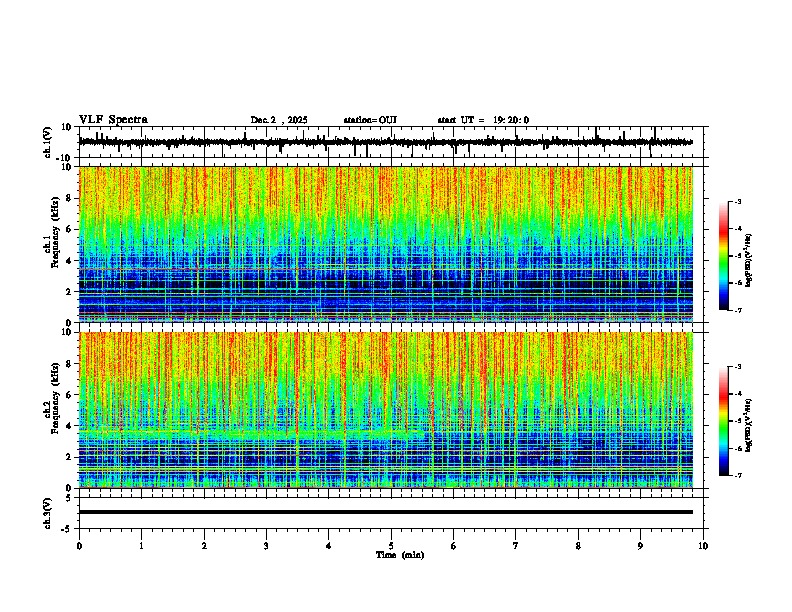Screen dimensions: 792x612
Task: Click inside the ch.2 spectrogram plot
Action: [x=386, y=410]
